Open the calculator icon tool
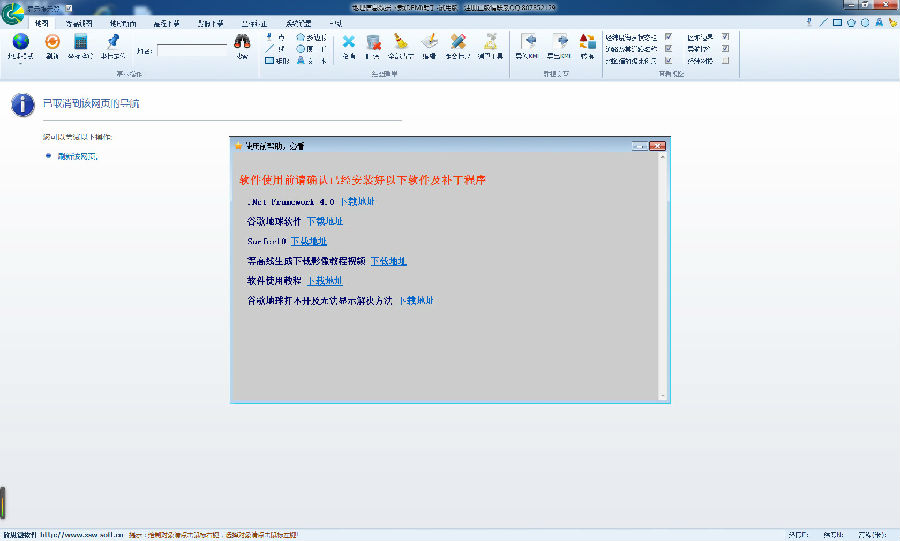900x541 pixels. point(81,41)
